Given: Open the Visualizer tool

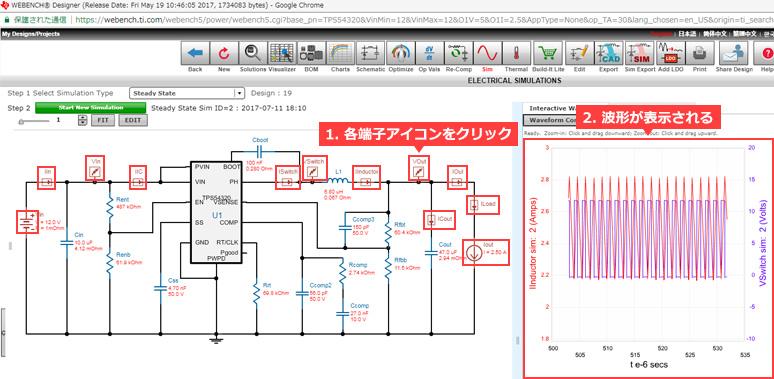Looking at the screenshot, I should pos(282,53).
